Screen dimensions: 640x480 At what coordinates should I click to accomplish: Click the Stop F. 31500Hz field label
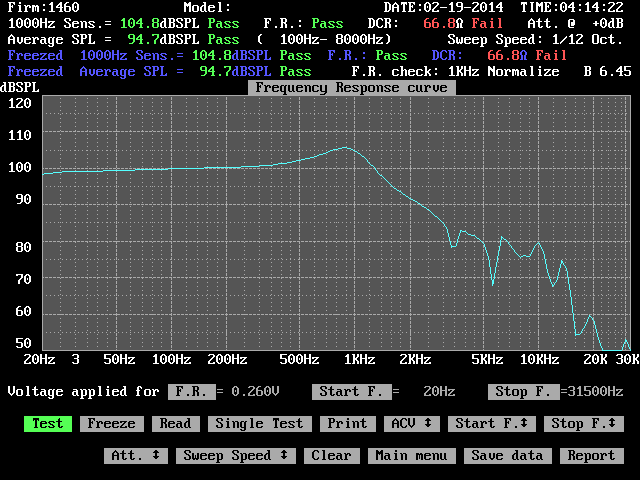pos(523,392)
